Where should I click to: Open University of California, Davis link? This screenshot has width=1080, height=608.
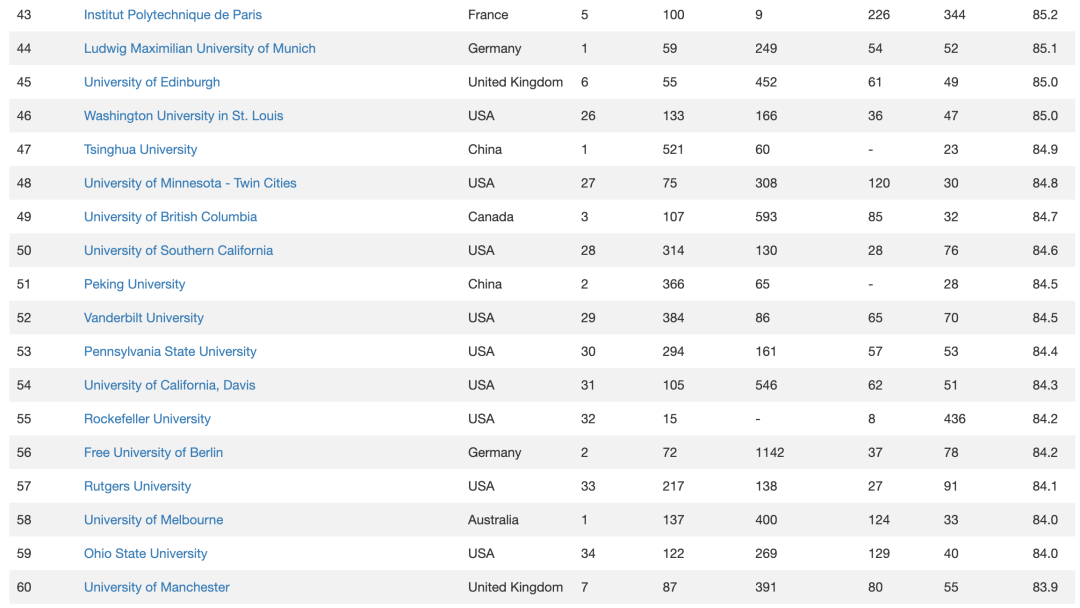click(x=169, y=386)
